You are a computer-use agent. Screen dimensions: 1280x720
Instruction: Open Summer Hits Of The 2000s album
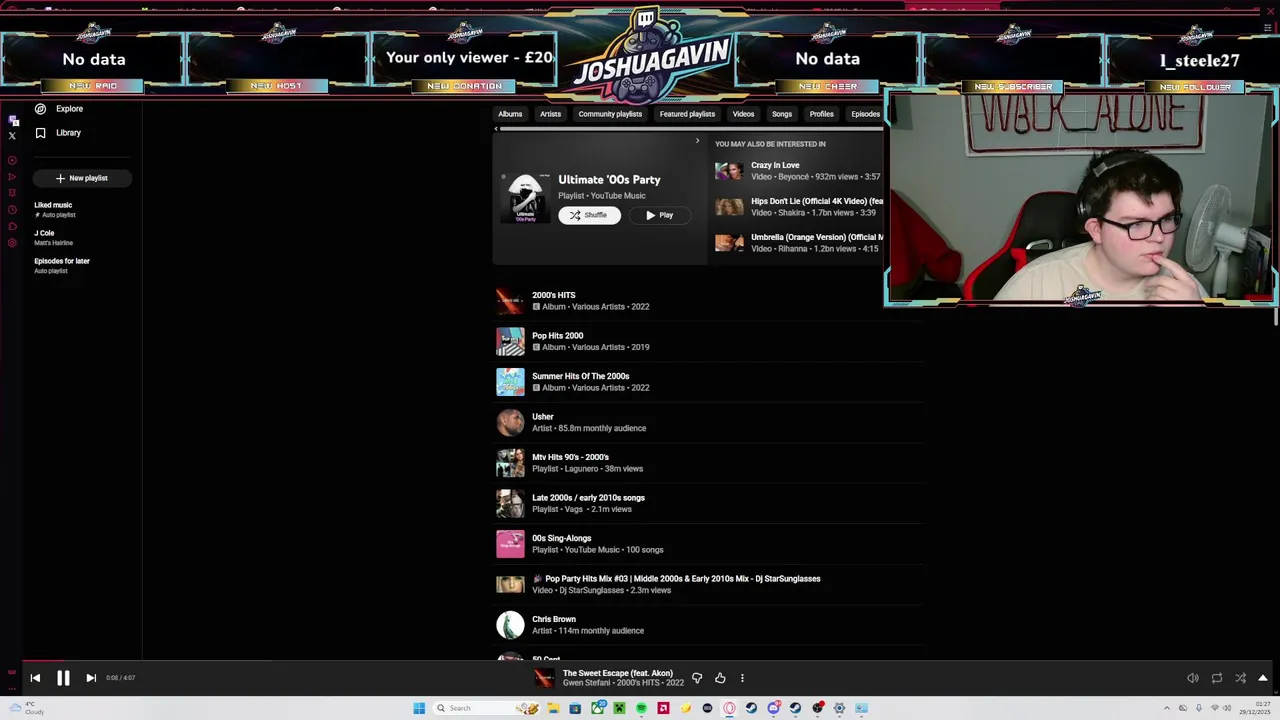709,382
